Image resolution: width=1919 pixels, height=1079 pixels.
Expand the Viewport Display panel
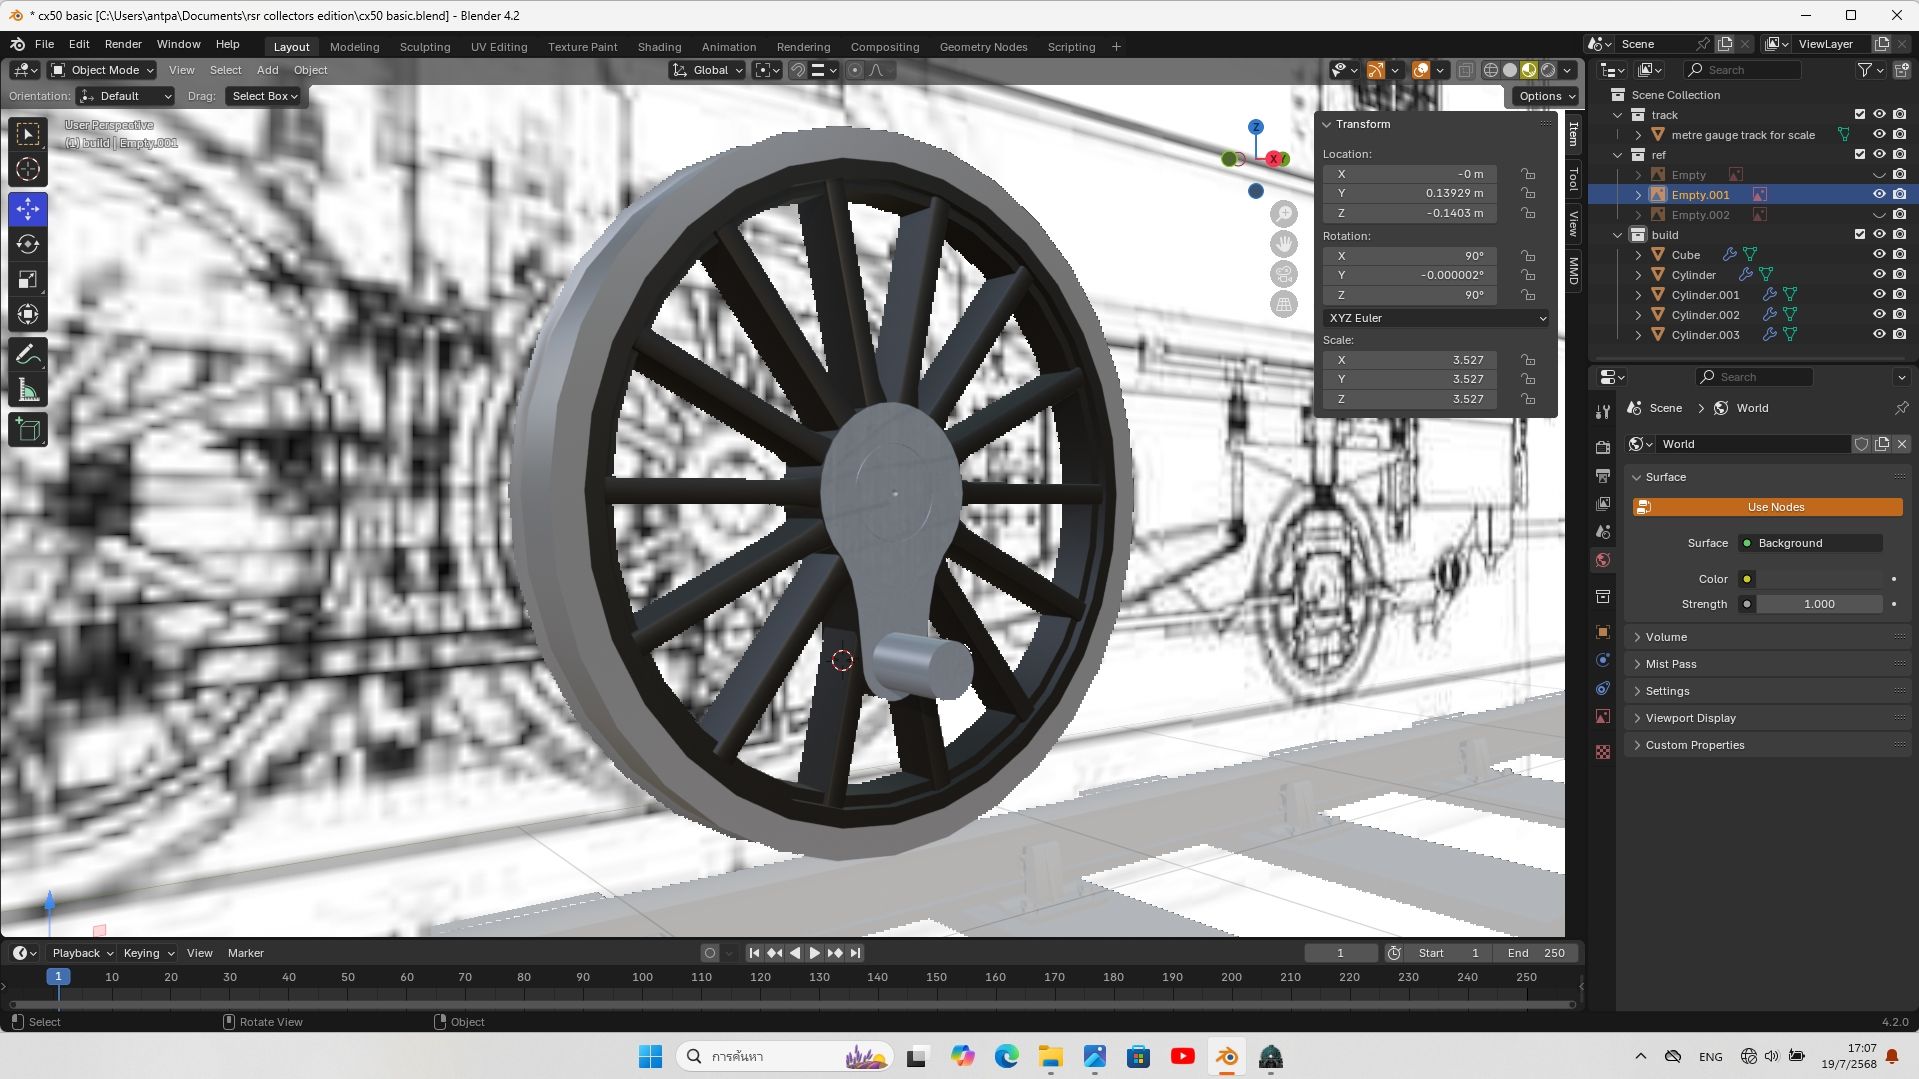(1690, 718)
